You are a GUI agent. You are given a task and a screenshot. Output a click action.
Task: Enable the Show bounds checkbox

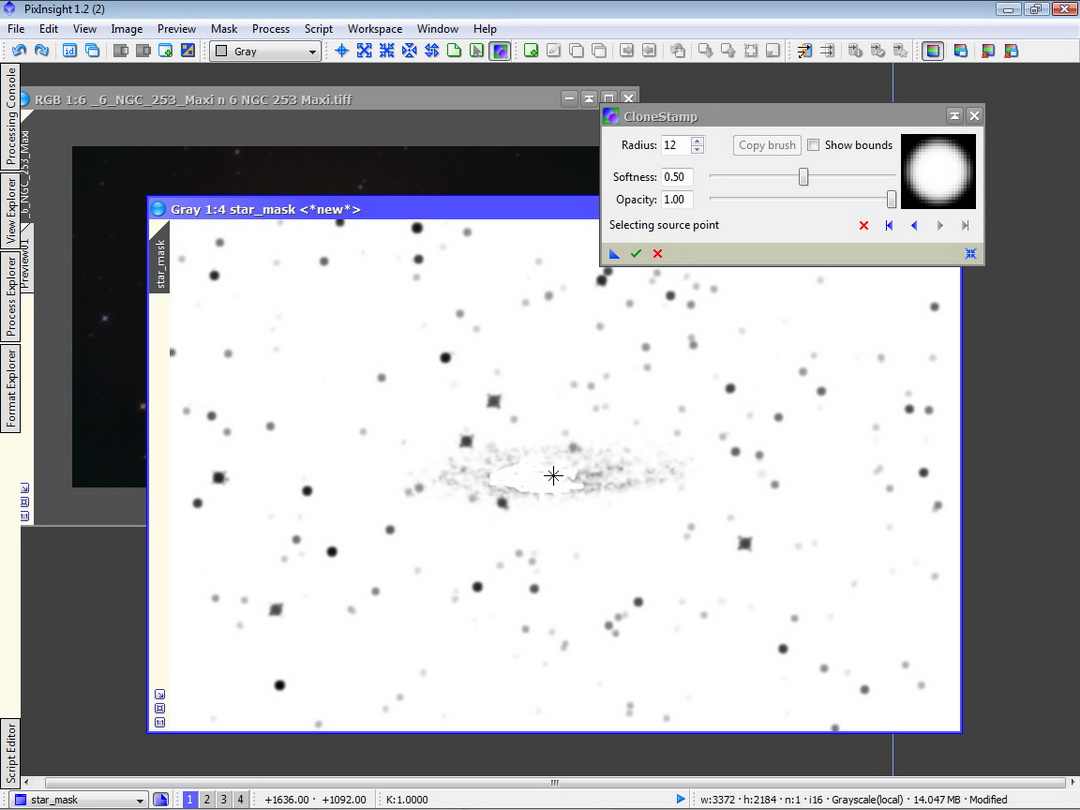tap(813, 145)
